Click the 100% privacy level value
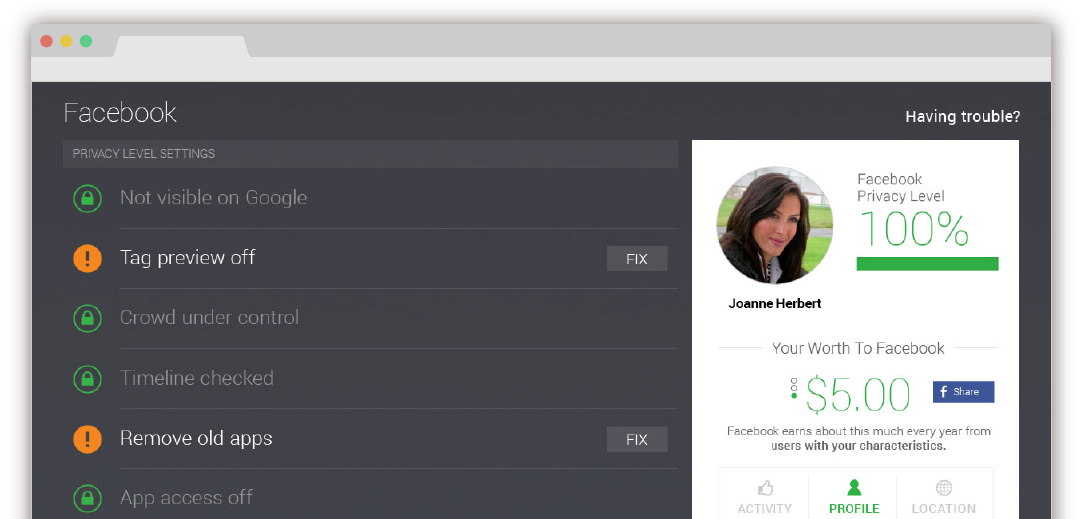This screenshot has height=519, width=1092. coord(913,229)
